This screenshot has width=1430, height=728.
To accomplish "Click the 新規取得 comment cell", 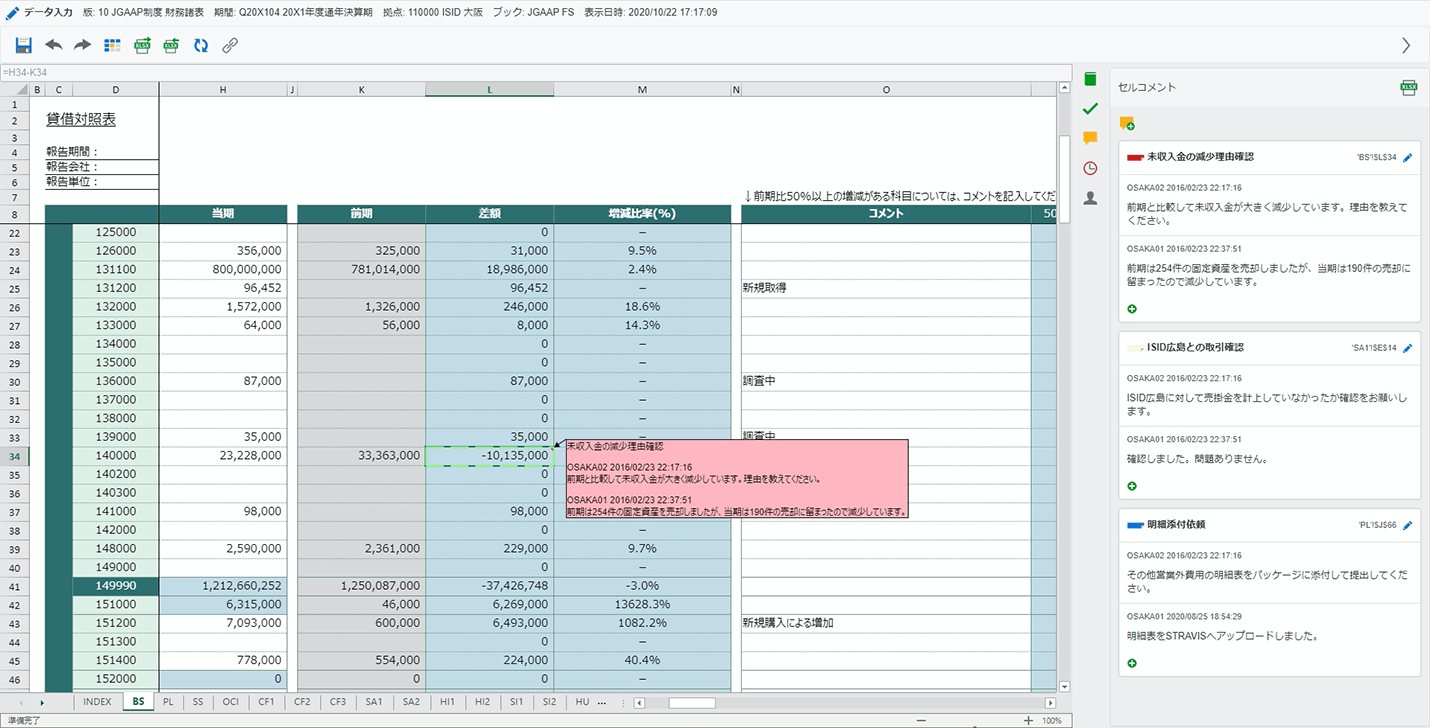I will click(x=886, y=288).
